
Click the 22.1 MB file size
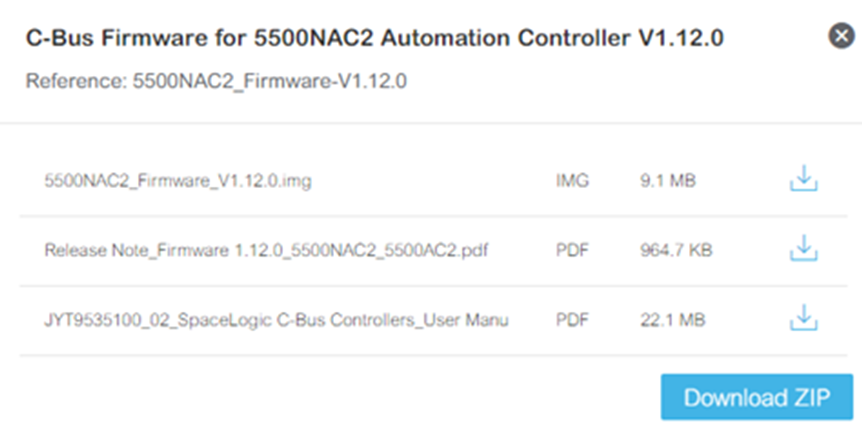672,320
